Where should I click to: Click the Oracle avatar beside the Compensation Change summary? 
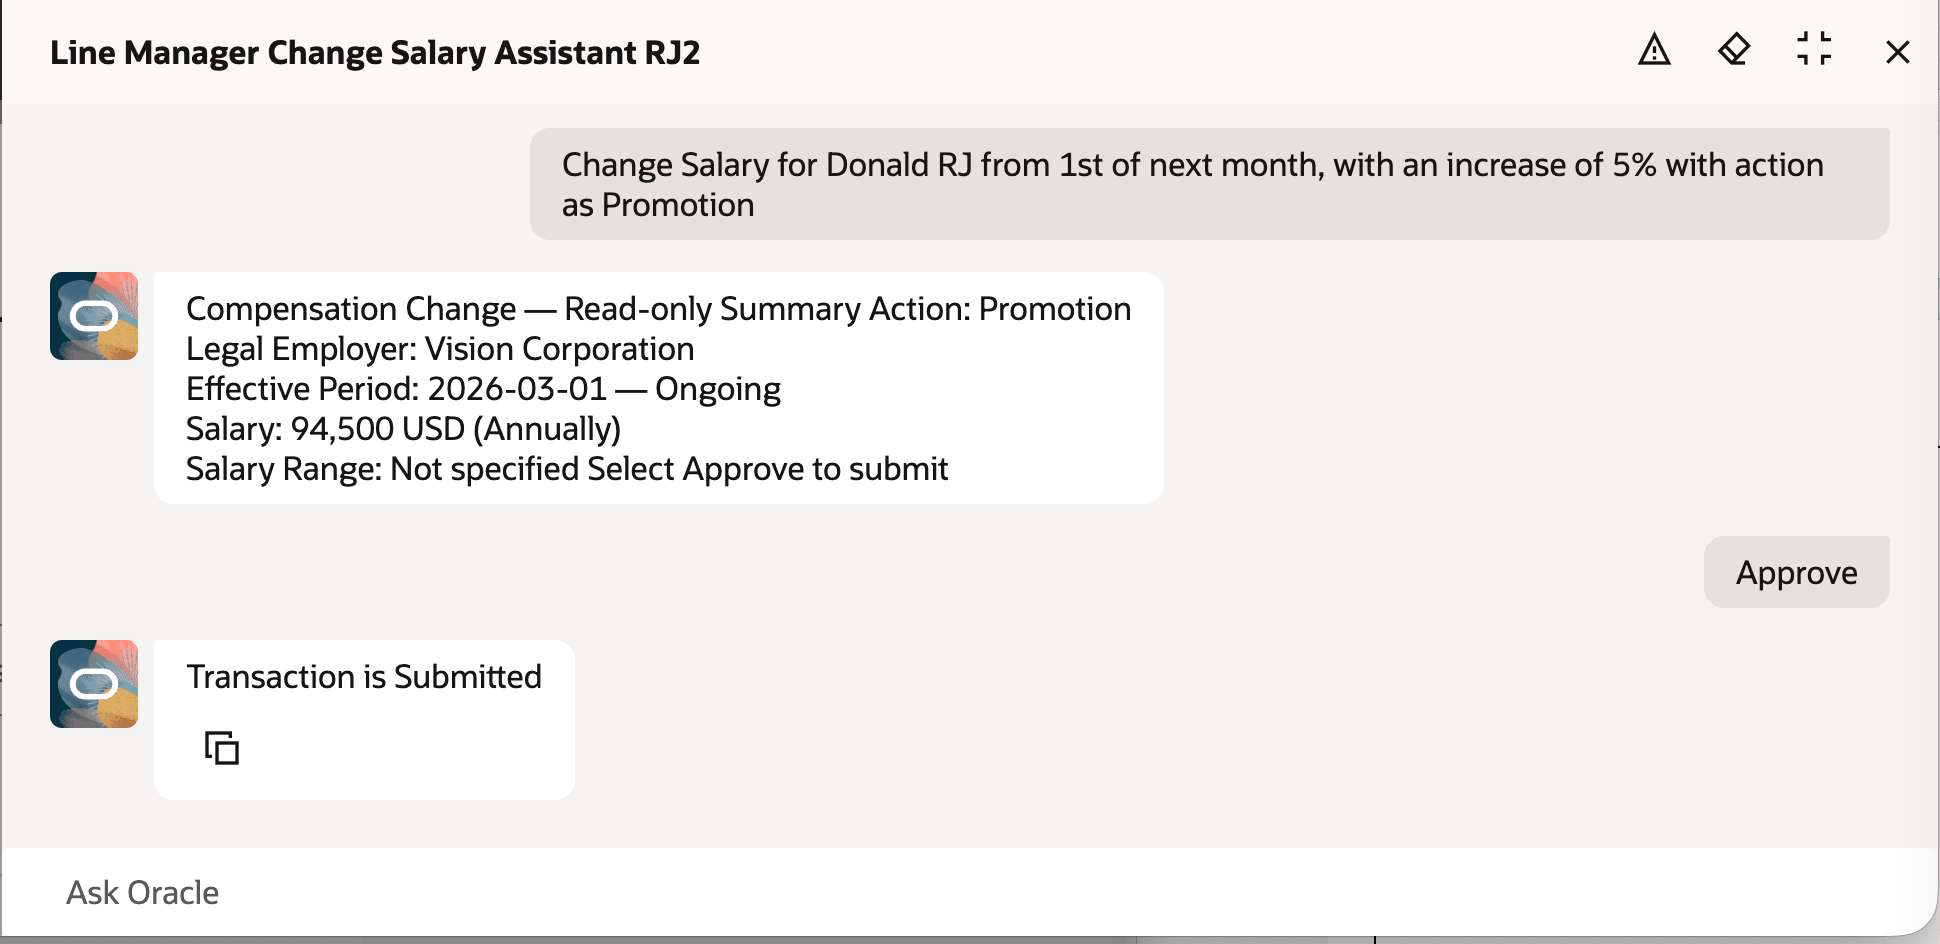[93, 316]
